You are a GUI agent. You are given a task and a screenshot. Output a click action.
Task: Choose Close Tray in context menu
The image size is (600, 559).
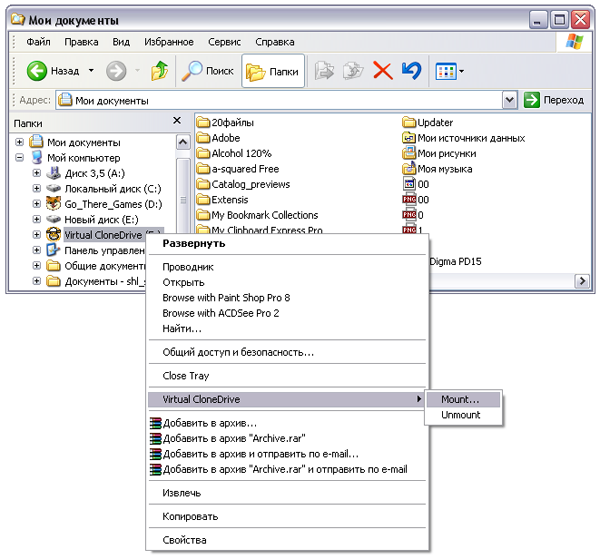287,376
